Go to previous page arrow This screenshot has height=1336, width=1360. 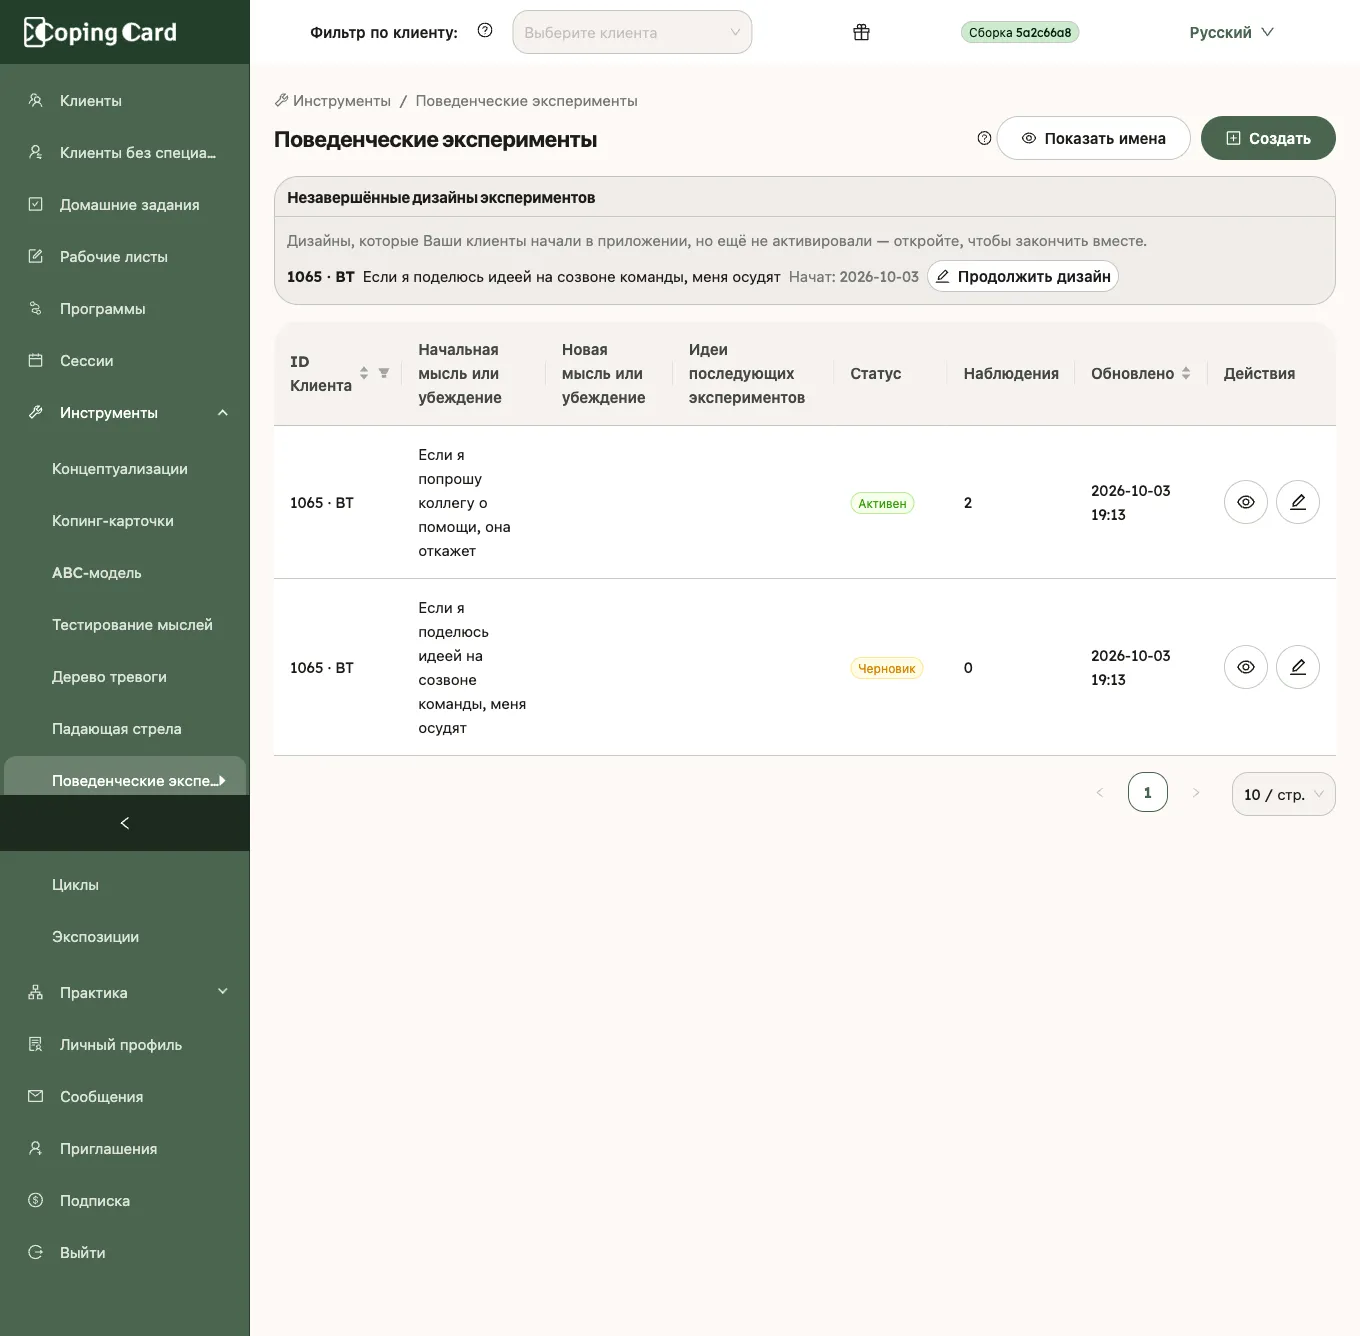pyautogui.click(x=1100, y=793)
